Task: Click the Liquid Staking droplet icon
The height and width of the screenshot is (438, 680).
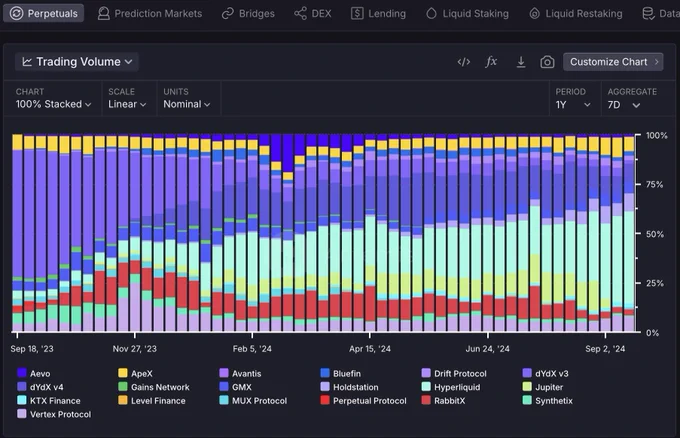Action: pyautogui.click(x=431, y=13)
